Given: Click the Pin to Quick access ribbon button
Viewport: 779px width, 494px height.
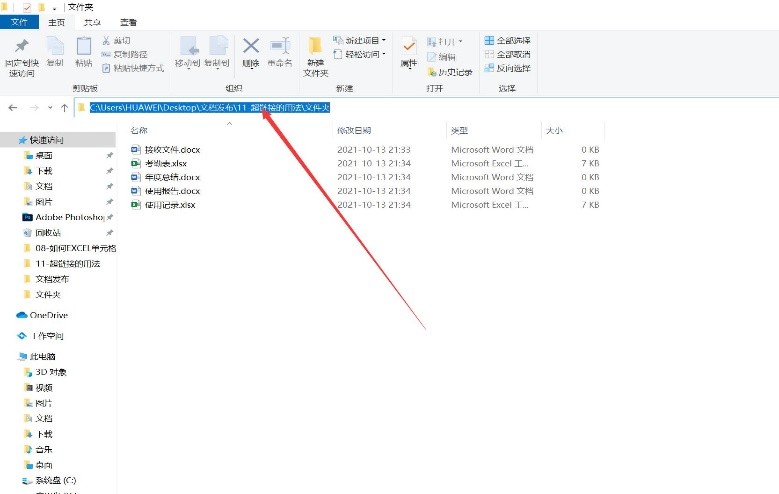Looking at the screenshot, I should point(21,57).
